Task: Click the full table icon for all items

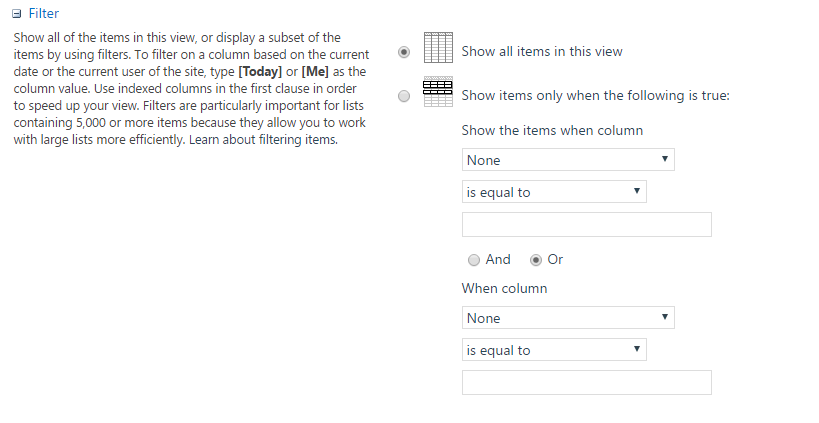Action: pos(438,48)
